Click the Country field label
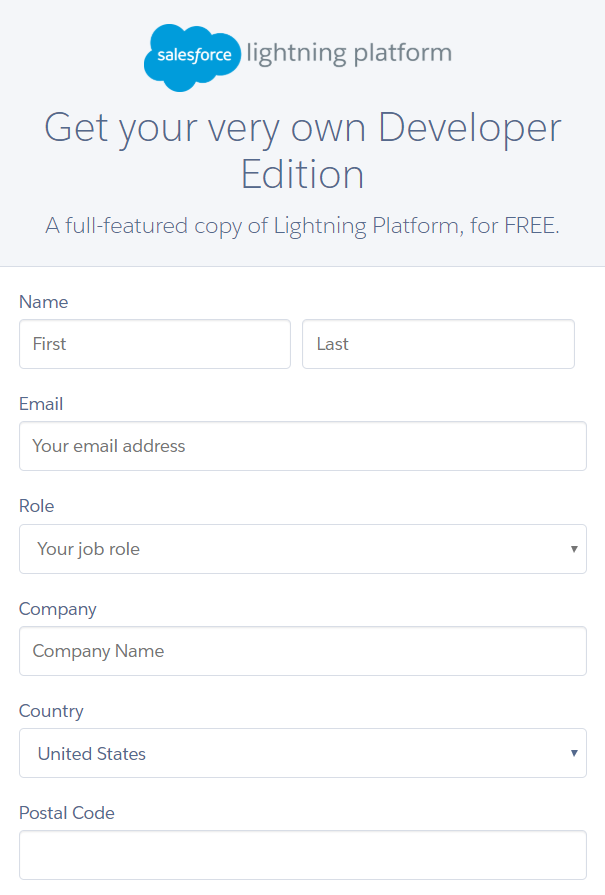Screen dimensions: 605x895 [51, 711]
